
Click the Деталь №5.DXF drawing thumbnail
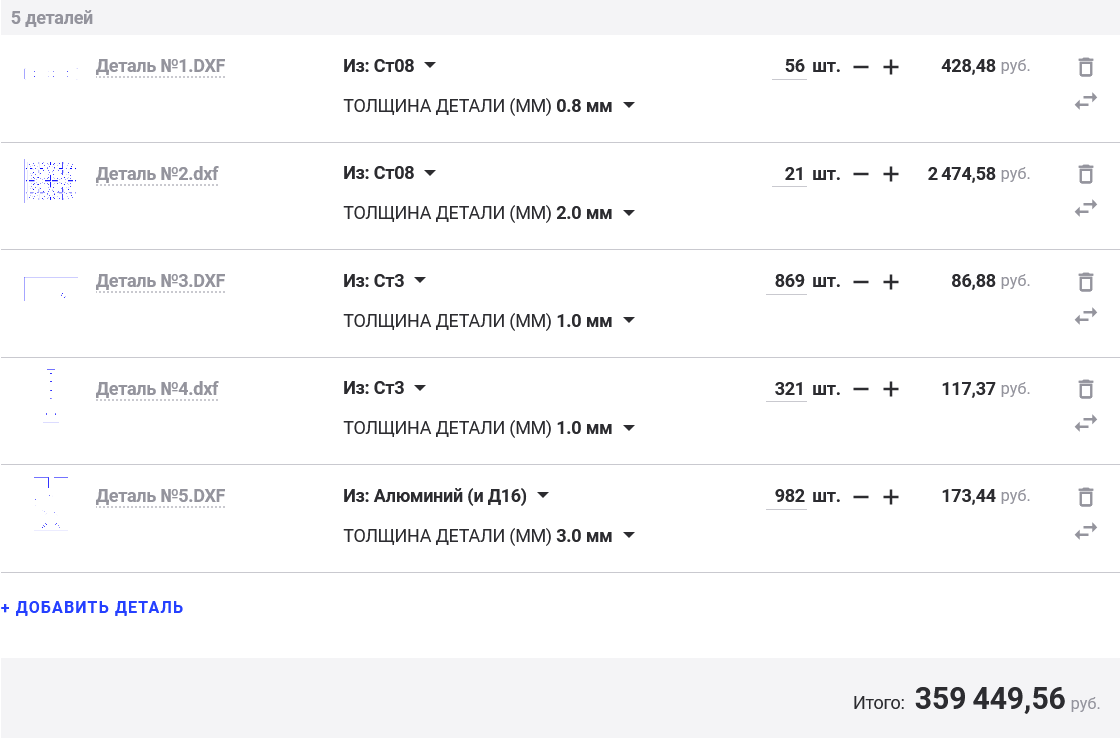pos(50,503)
